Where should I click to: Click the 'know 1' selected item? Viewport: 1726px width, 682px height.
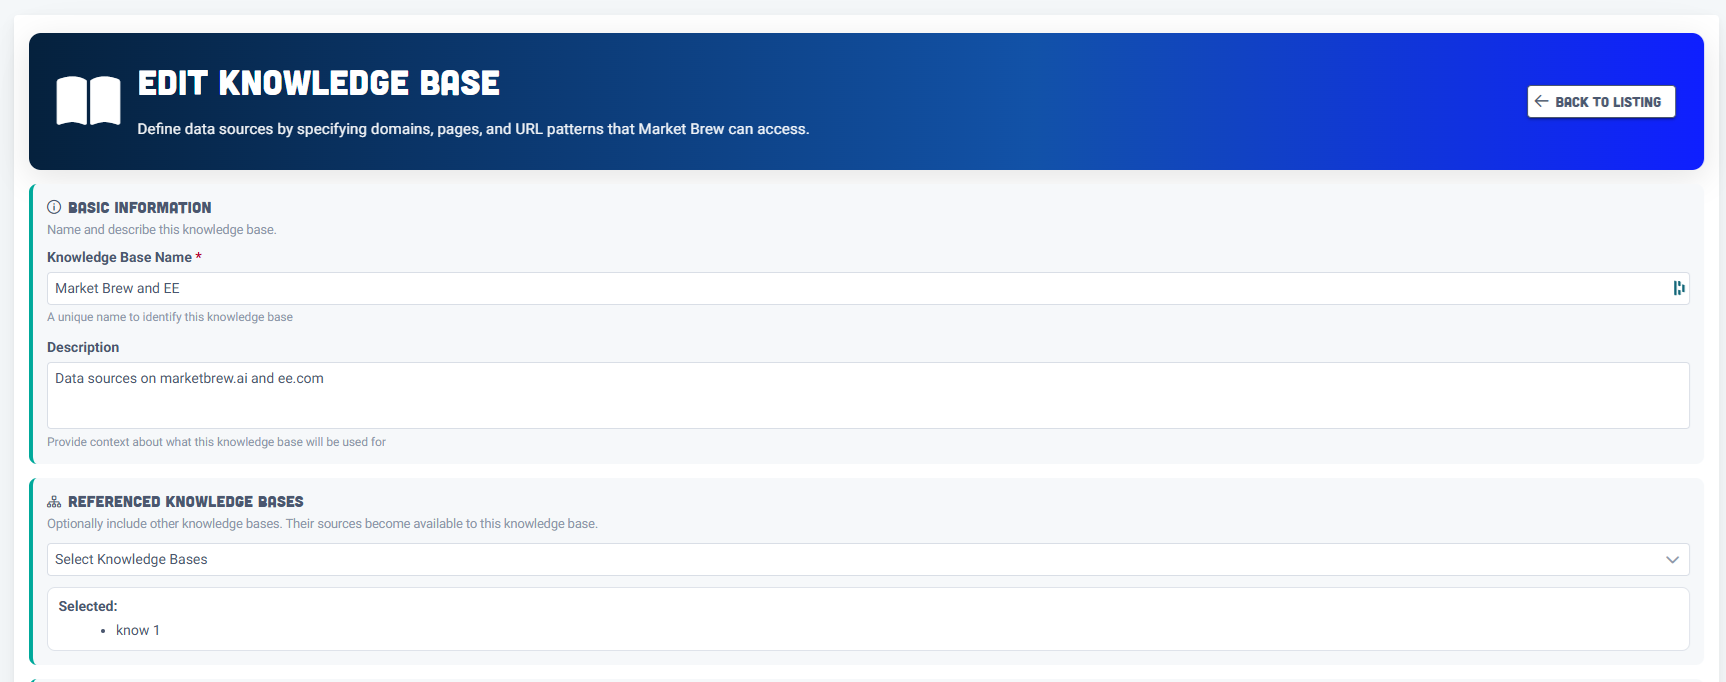tap(138, 630)
